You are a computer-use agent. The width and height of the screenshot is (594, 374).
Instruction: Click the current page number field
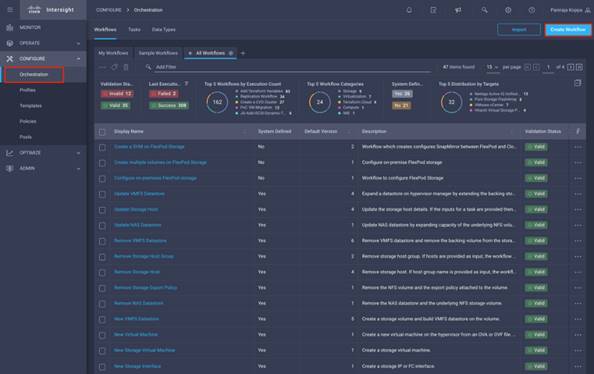[x=548, y=67]
